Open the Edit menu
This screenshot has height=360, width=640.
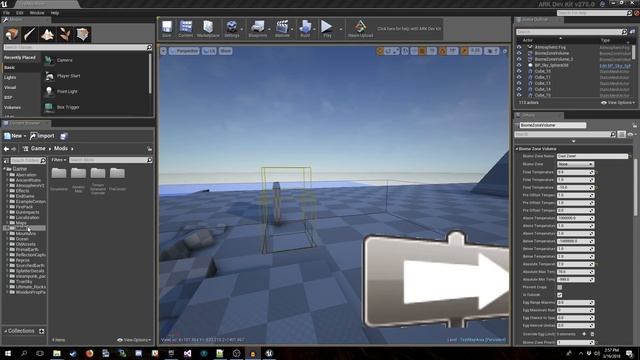pyautogui.click(x=20, y=13)
